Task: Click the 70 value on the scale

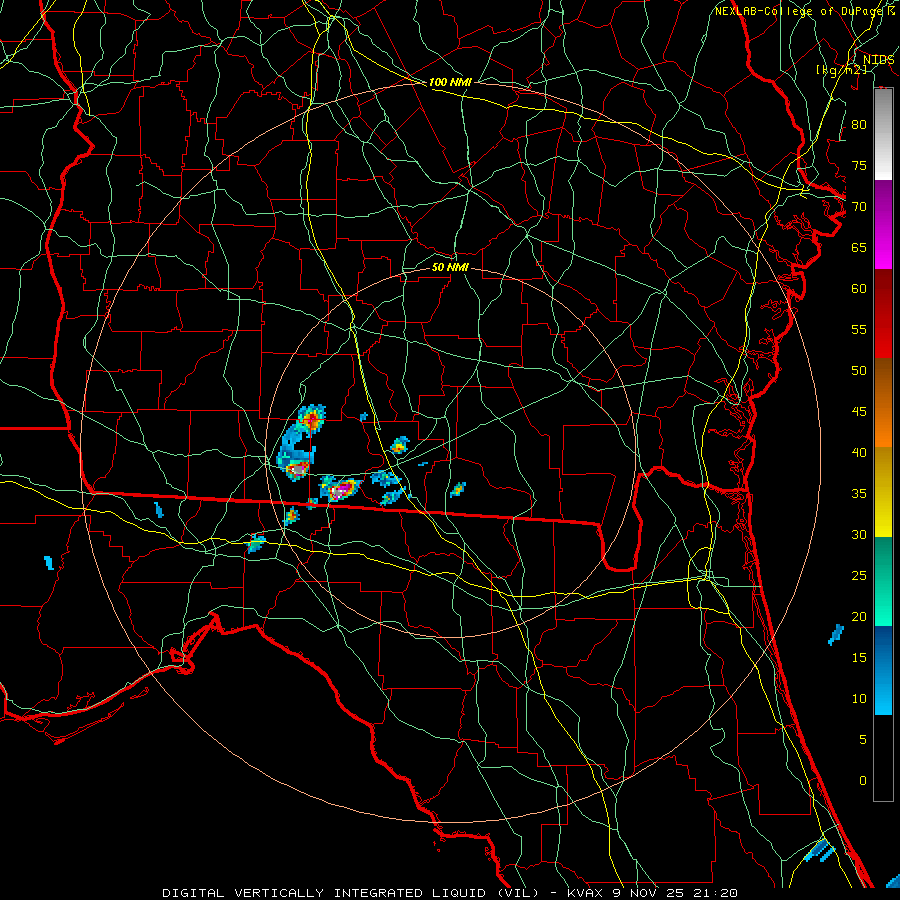Action: coord(859,207)
